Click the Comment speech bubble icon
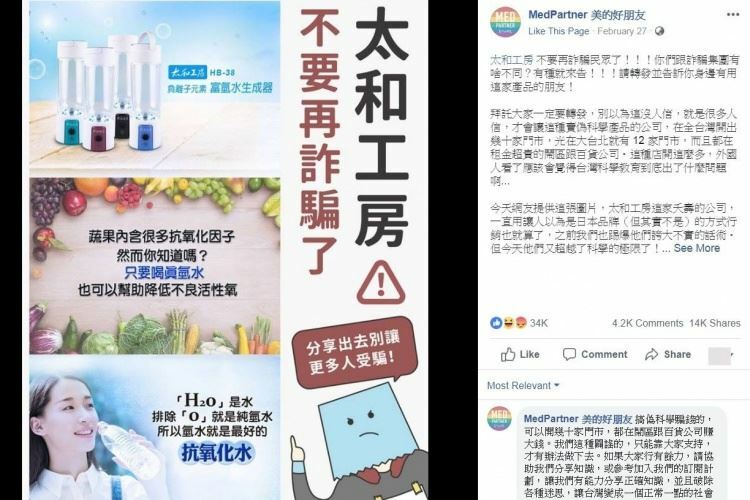 pyautogui.click(x=569, y=355)
